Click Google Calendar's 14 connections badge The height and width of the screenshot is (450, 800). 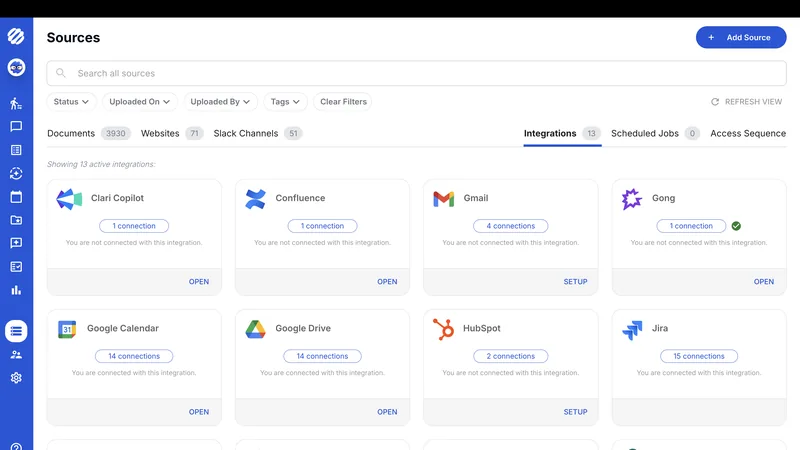pos(134,356)
